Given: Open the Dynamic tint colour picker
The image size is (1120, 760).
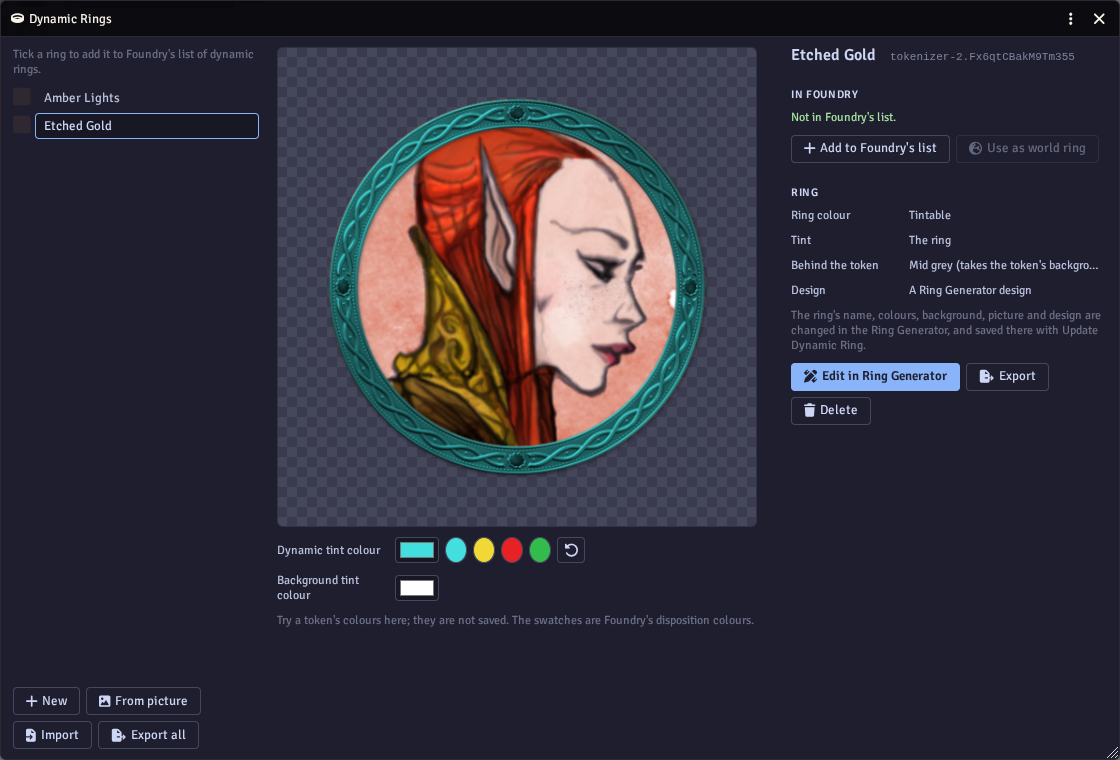Looking at the screenshot, I should tap(417, 550).
